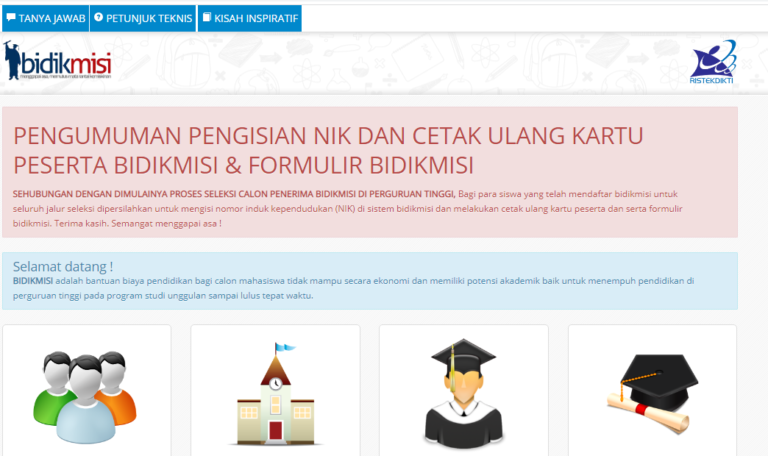Screen dimensions: 768x456
Task: Click the graduate silhouette in the bidikmisi logo
Action: [x=12, y=61]
